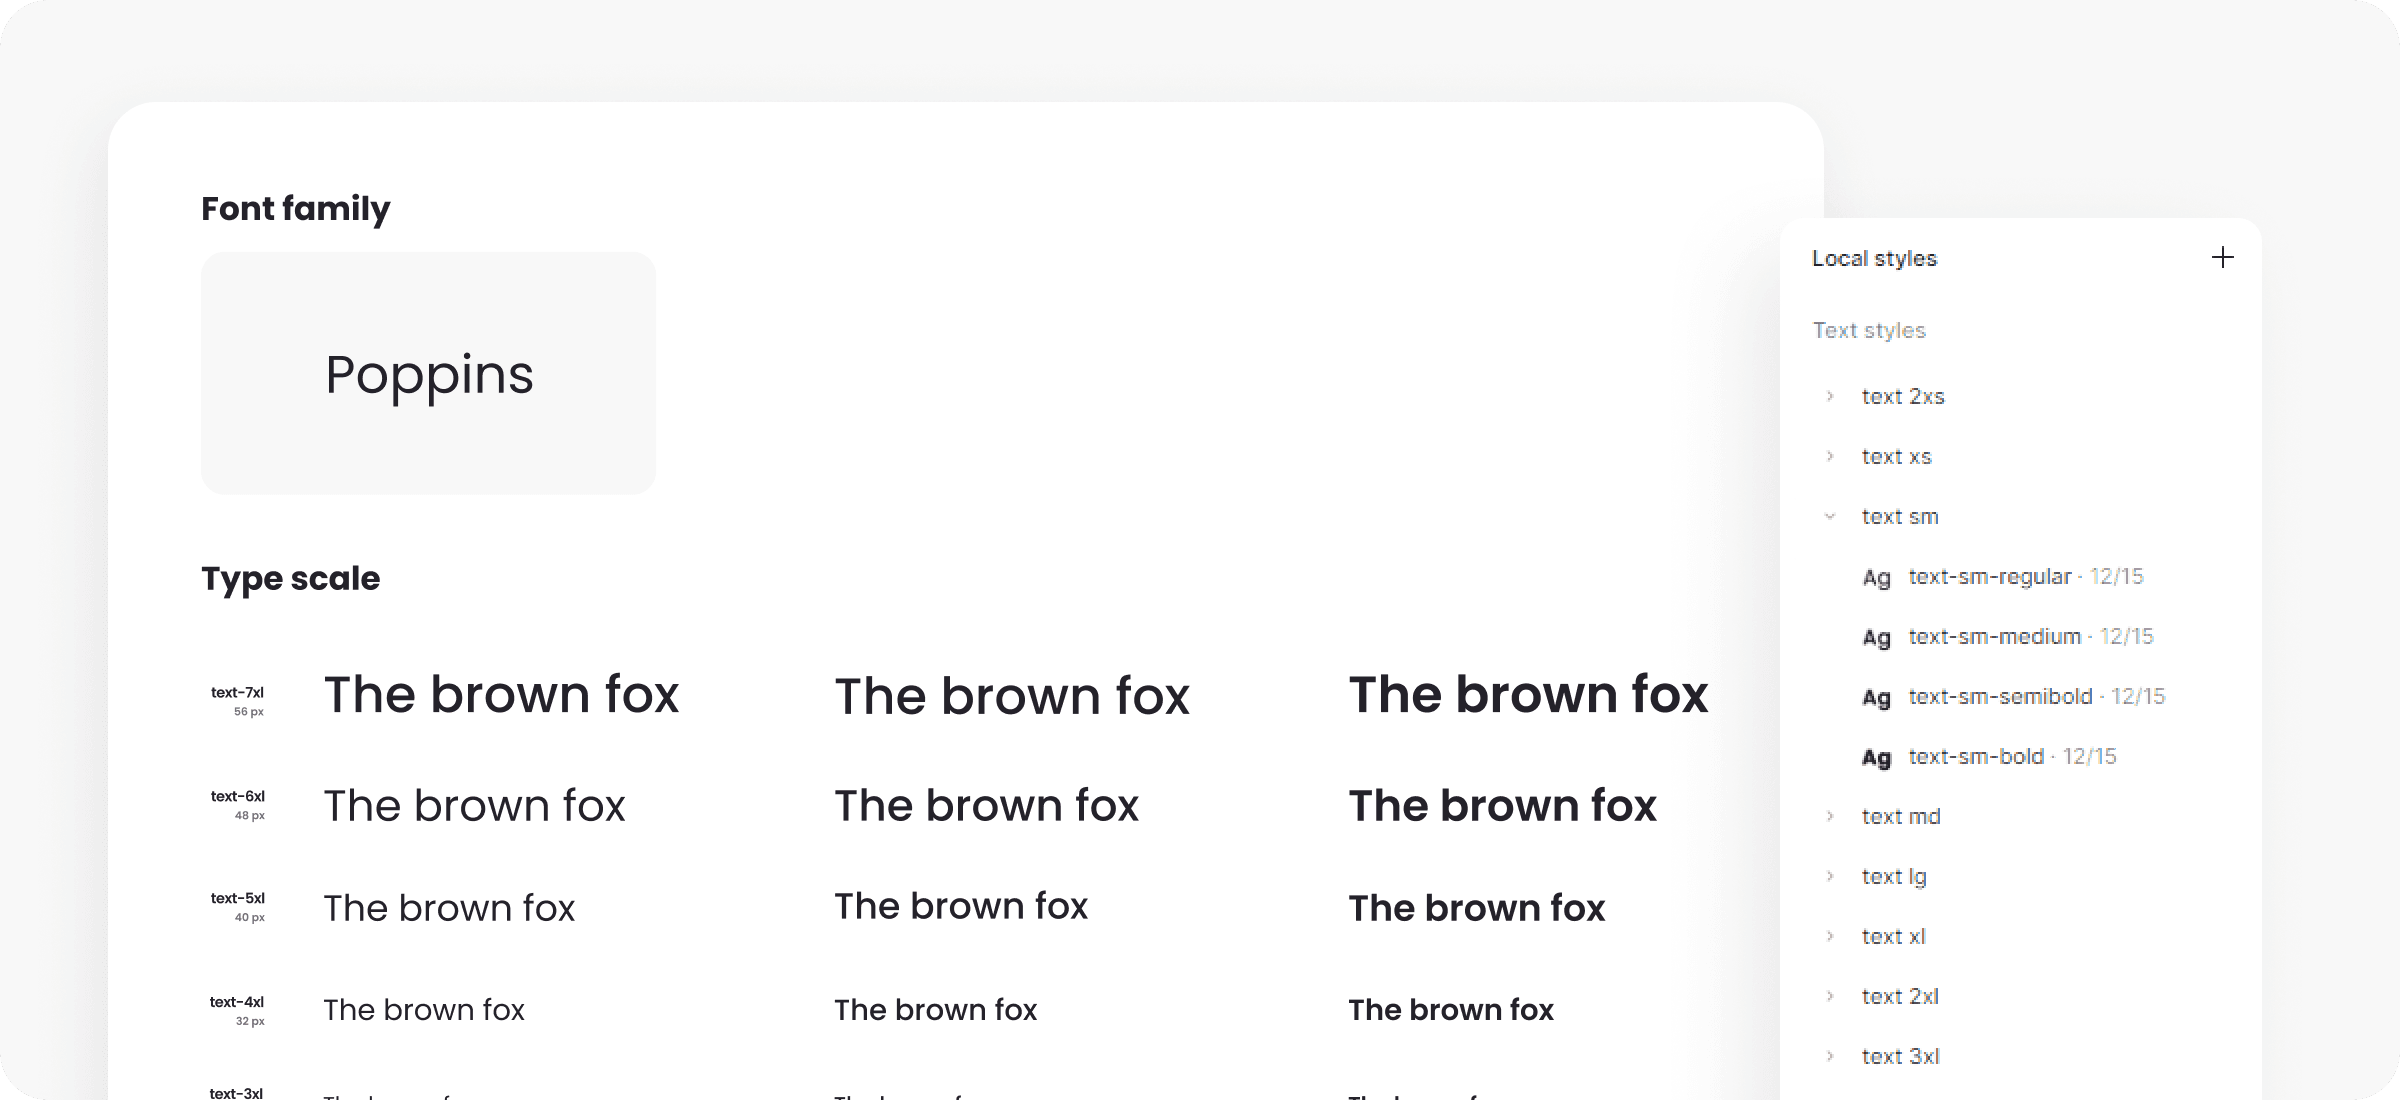Click the Ag icon for text-sm-medium
Image resolution: width=2400 pixels, height=1100 pixels.
tap(1876, 638)
